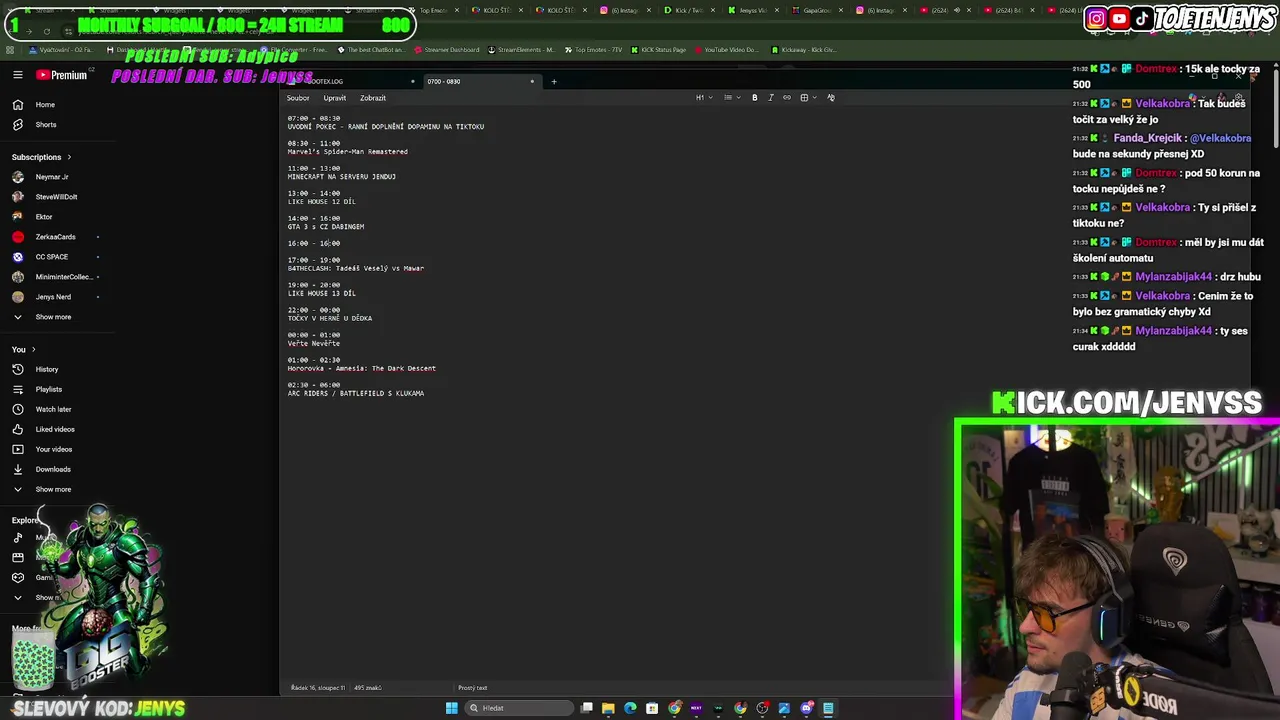The width and height of the screenshot is (1280, 720).
Task: Expand Show more under Downloads
Action: click(53, 489)
